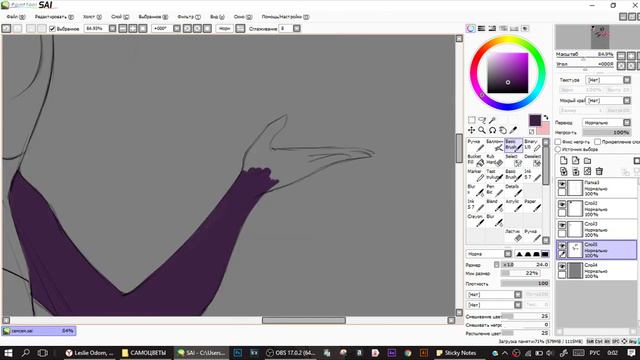This screenshot has width=640, height=360.
Task: Open the cancer.sai document tab
Action: point(39,331)
